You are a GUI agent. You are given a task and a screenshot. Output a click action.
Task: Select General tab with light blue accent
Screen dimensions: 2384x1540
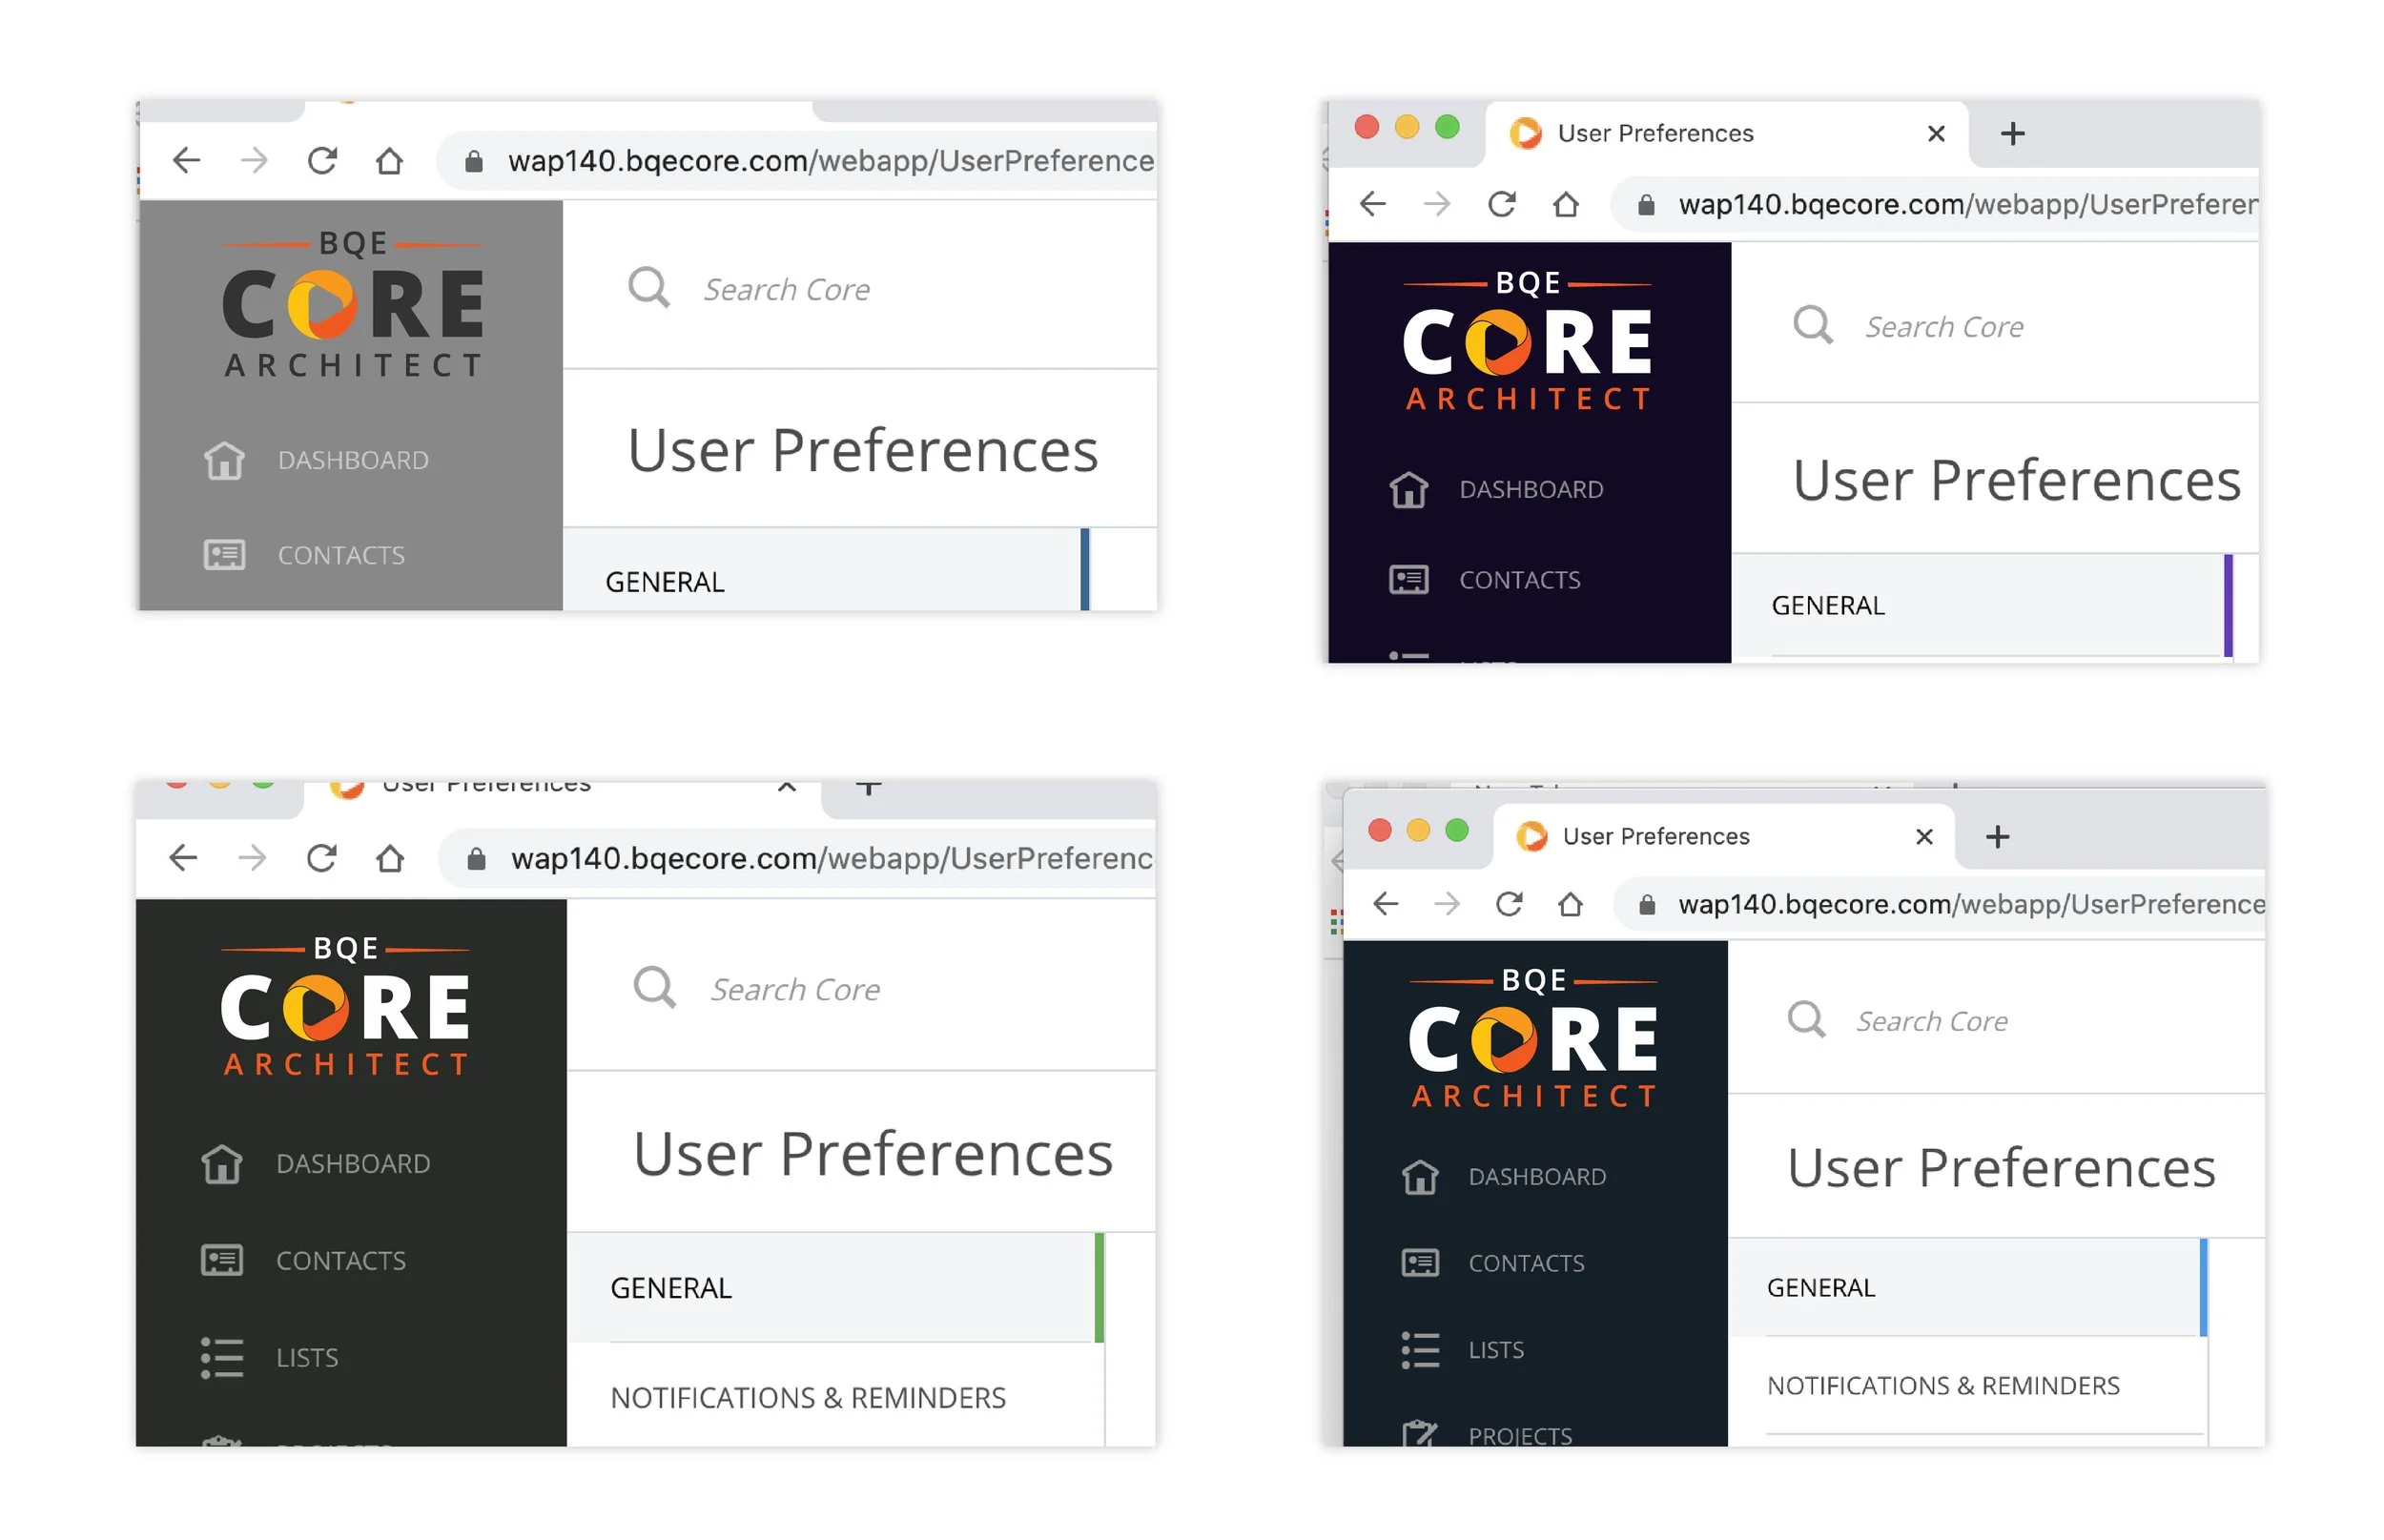coord(1967,1287)
